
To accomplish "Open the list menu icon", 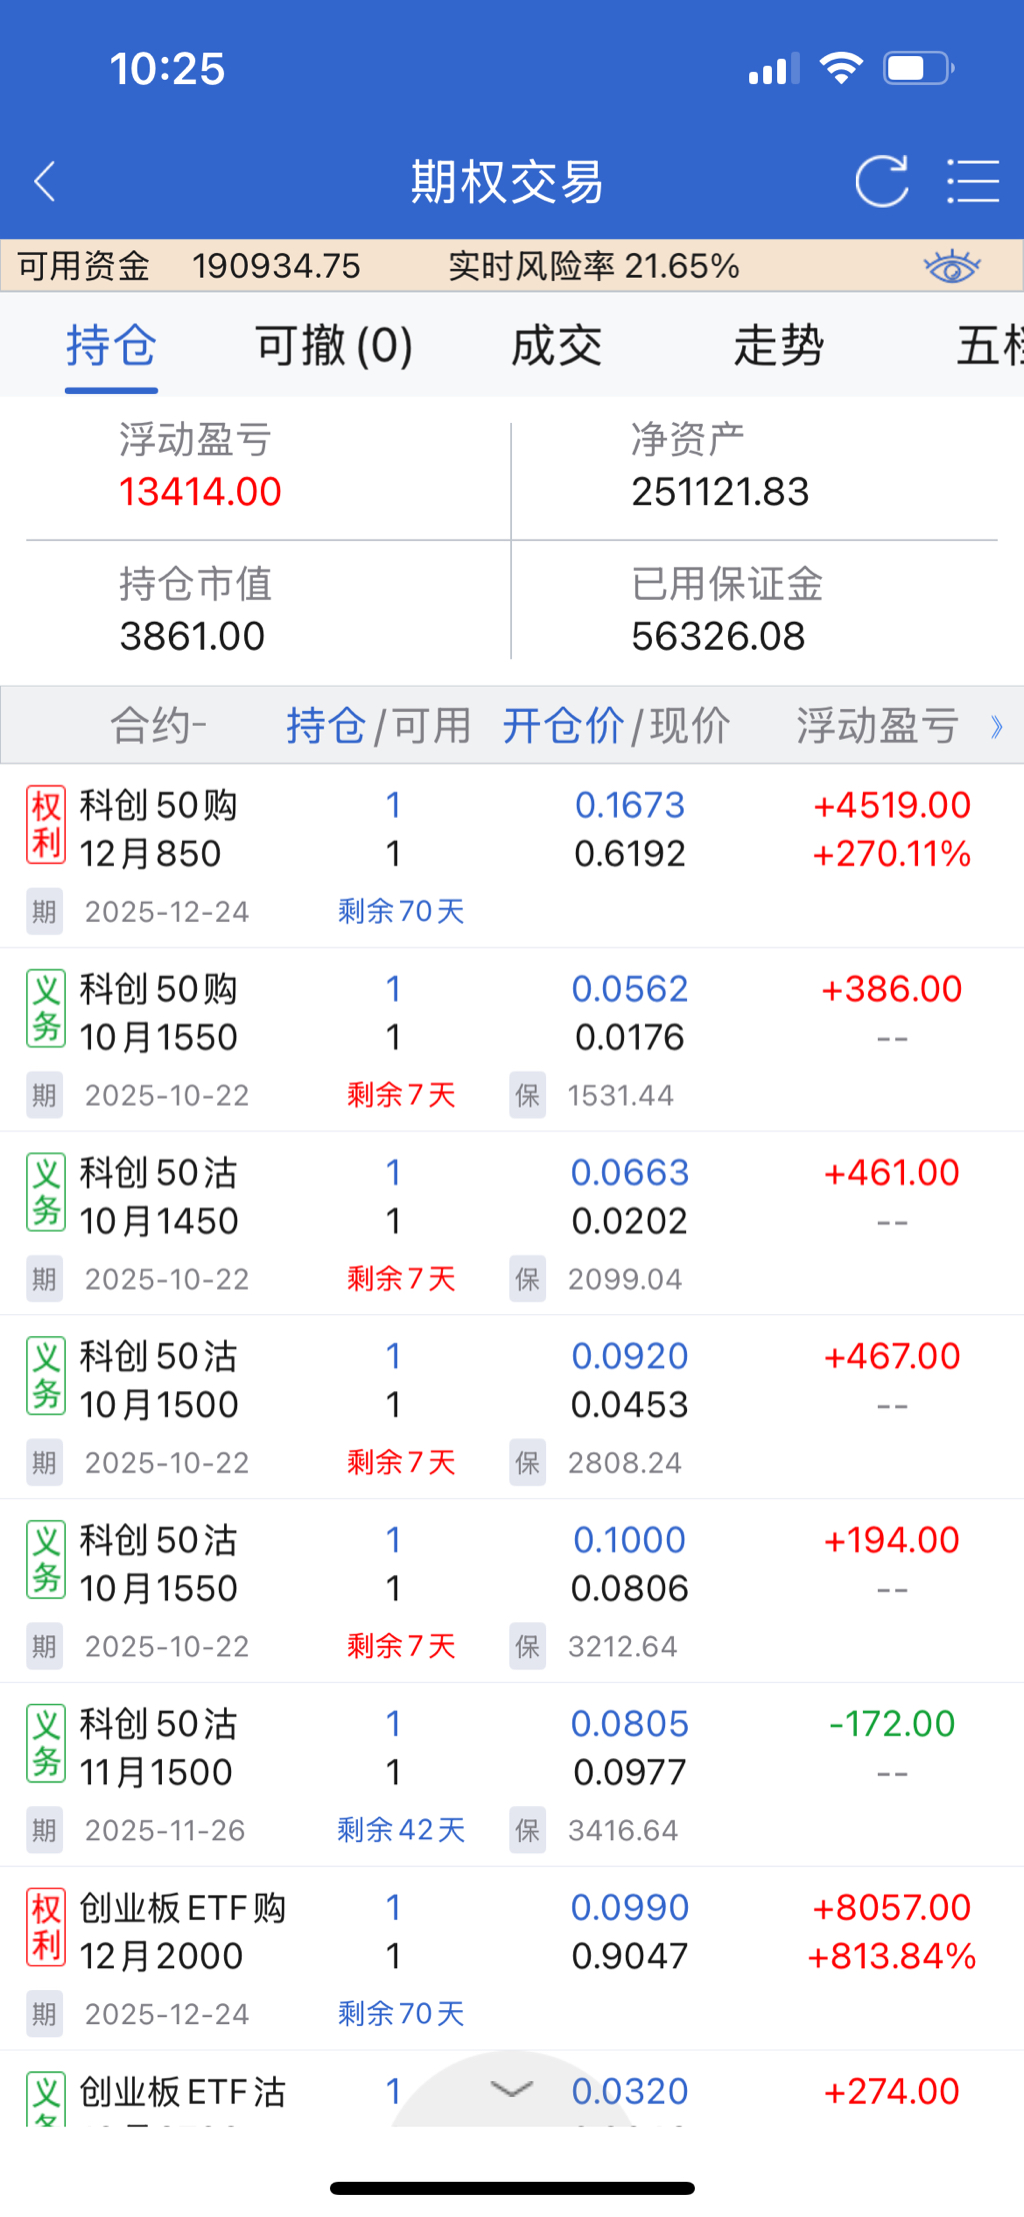I will [972, 182].
